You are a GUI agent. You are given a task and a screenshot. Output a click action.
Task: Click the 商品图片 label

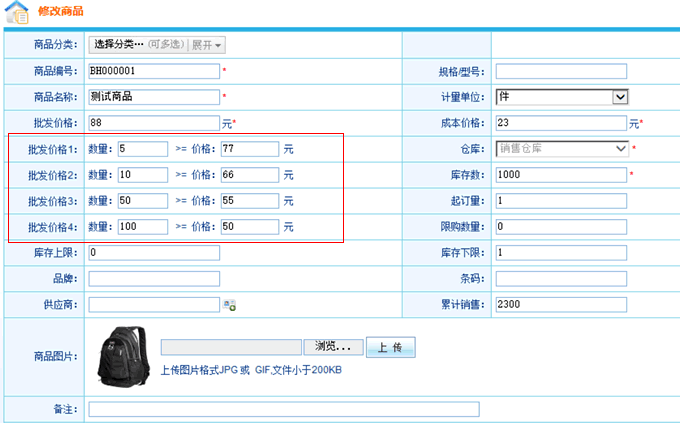pyautogui.click(x=56, y=357)
